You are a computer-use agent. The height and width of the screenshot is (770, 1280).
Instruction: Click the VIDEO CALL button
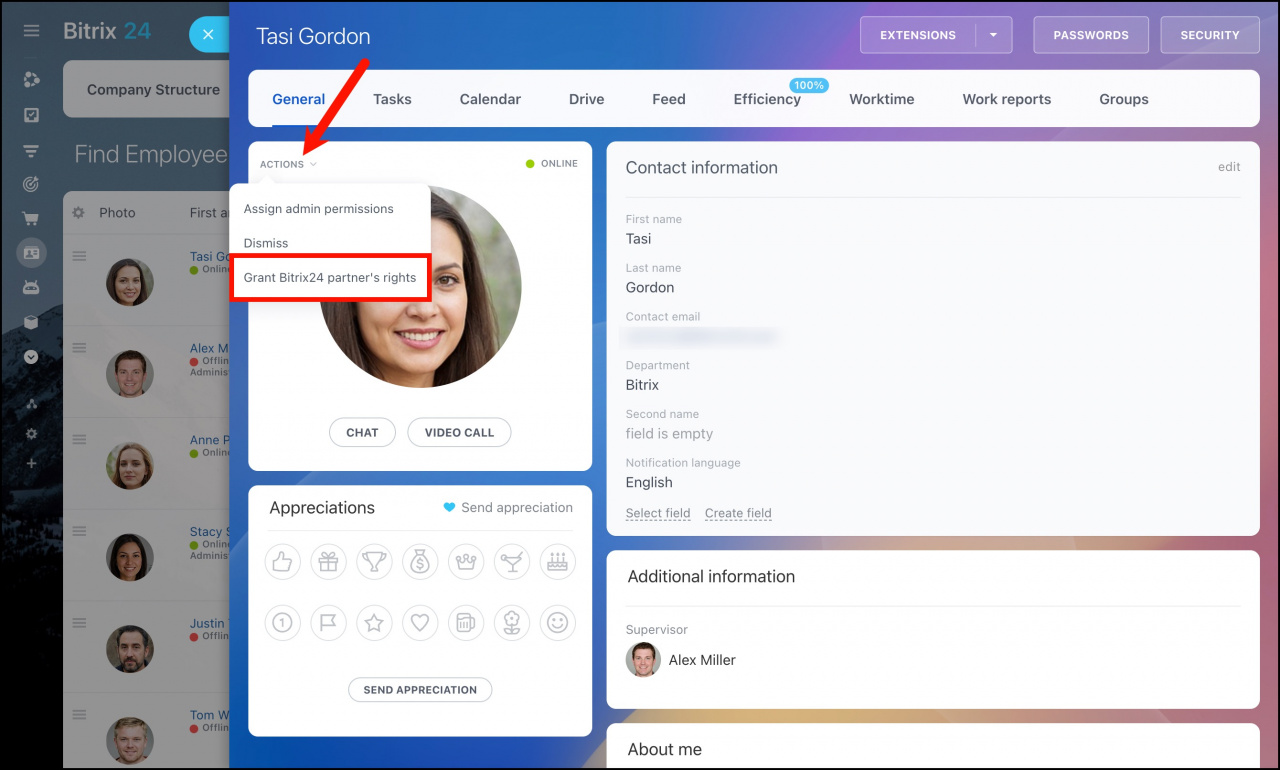pyautogui.click(x=459, y=432)
